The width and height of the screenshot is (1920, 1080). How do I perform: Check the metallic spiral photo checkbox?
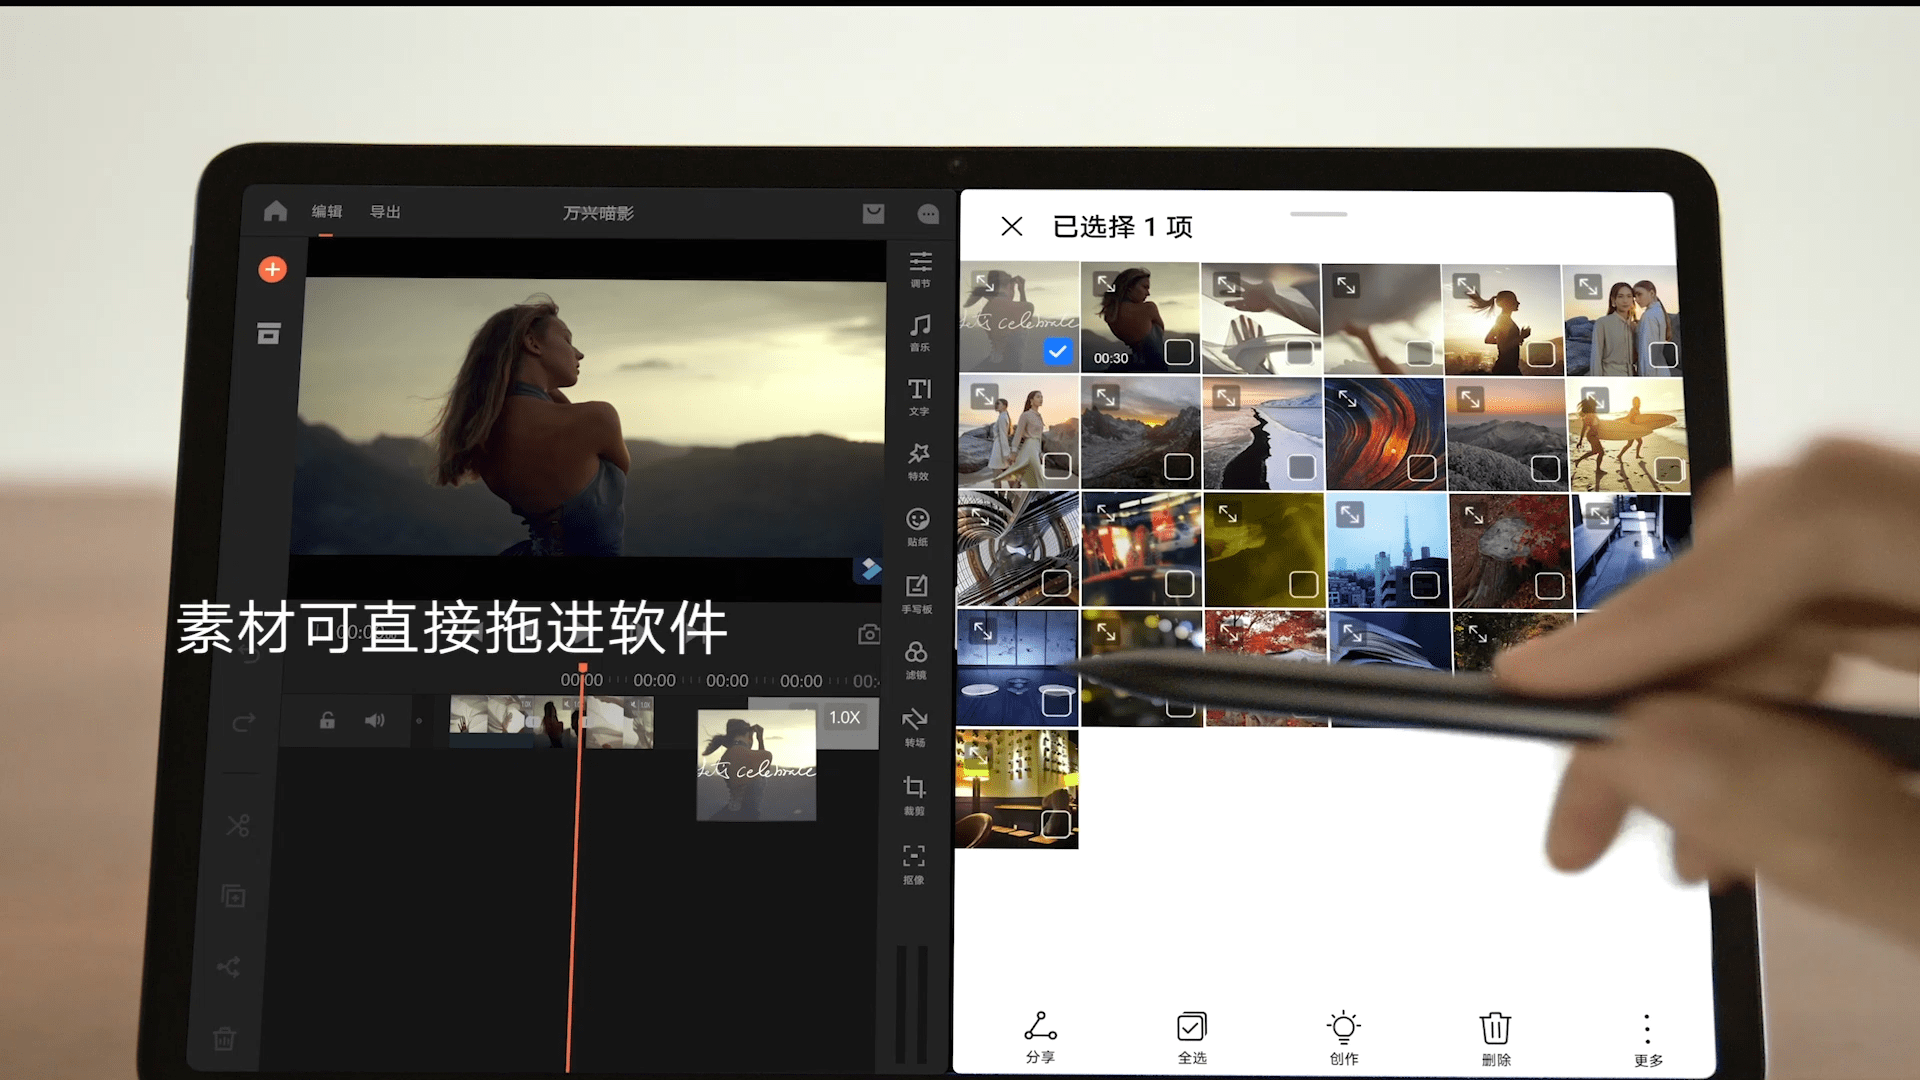pos(1056,583)
